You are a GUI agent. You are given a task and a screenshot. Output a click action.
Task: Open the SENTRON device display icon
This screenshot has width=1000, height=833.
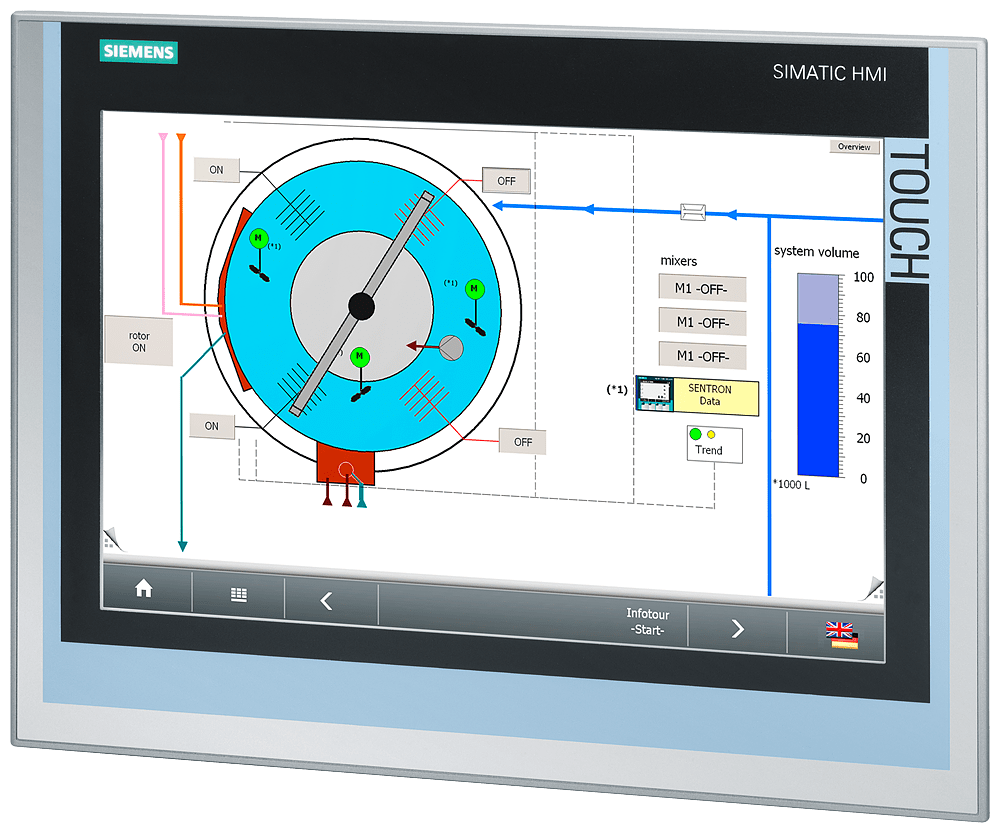pos(655,394)
